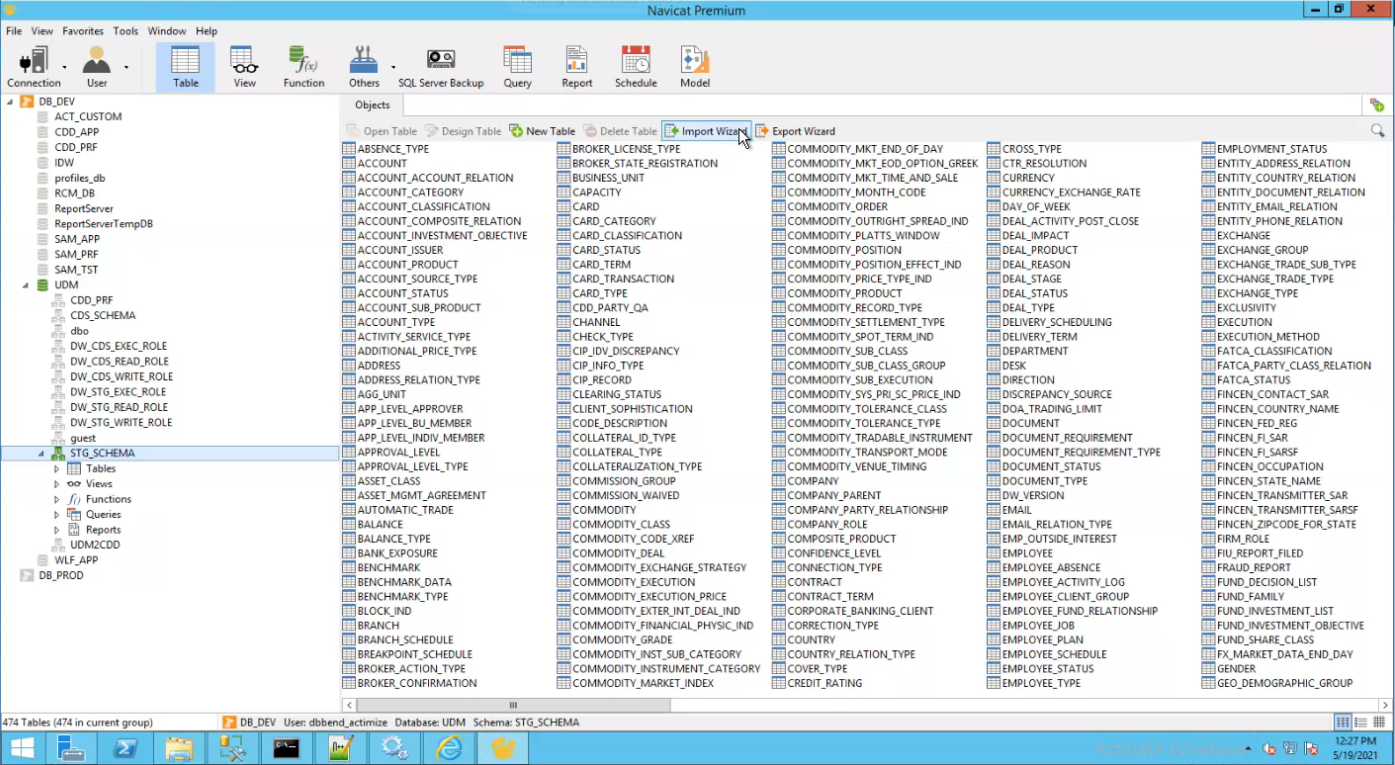Expand the Views node under STG_SCHEMA
Screen dimensions: 1395x765
(x=57, y=484)
